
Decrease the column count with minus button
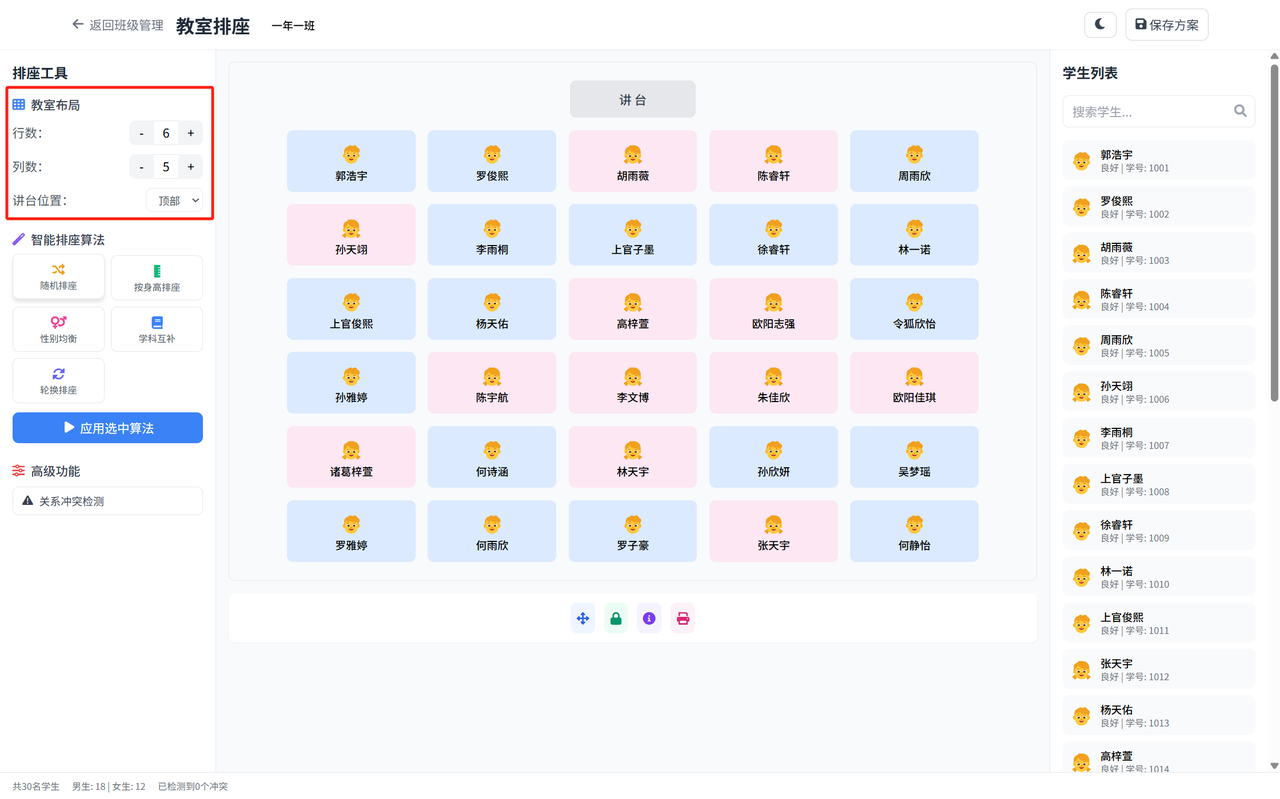pos(141,167)
